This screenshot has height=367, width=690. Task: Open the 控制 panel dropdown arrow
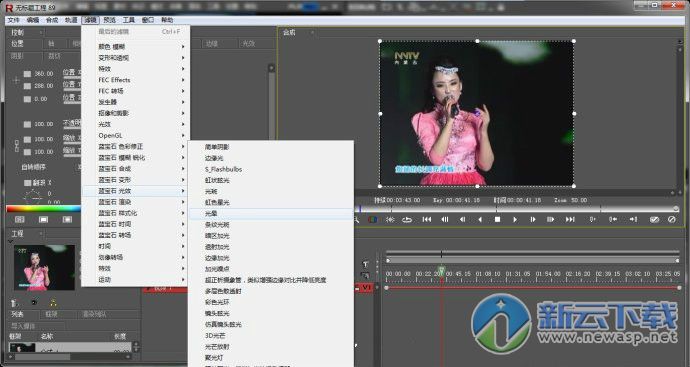click(x=41, y=32)
